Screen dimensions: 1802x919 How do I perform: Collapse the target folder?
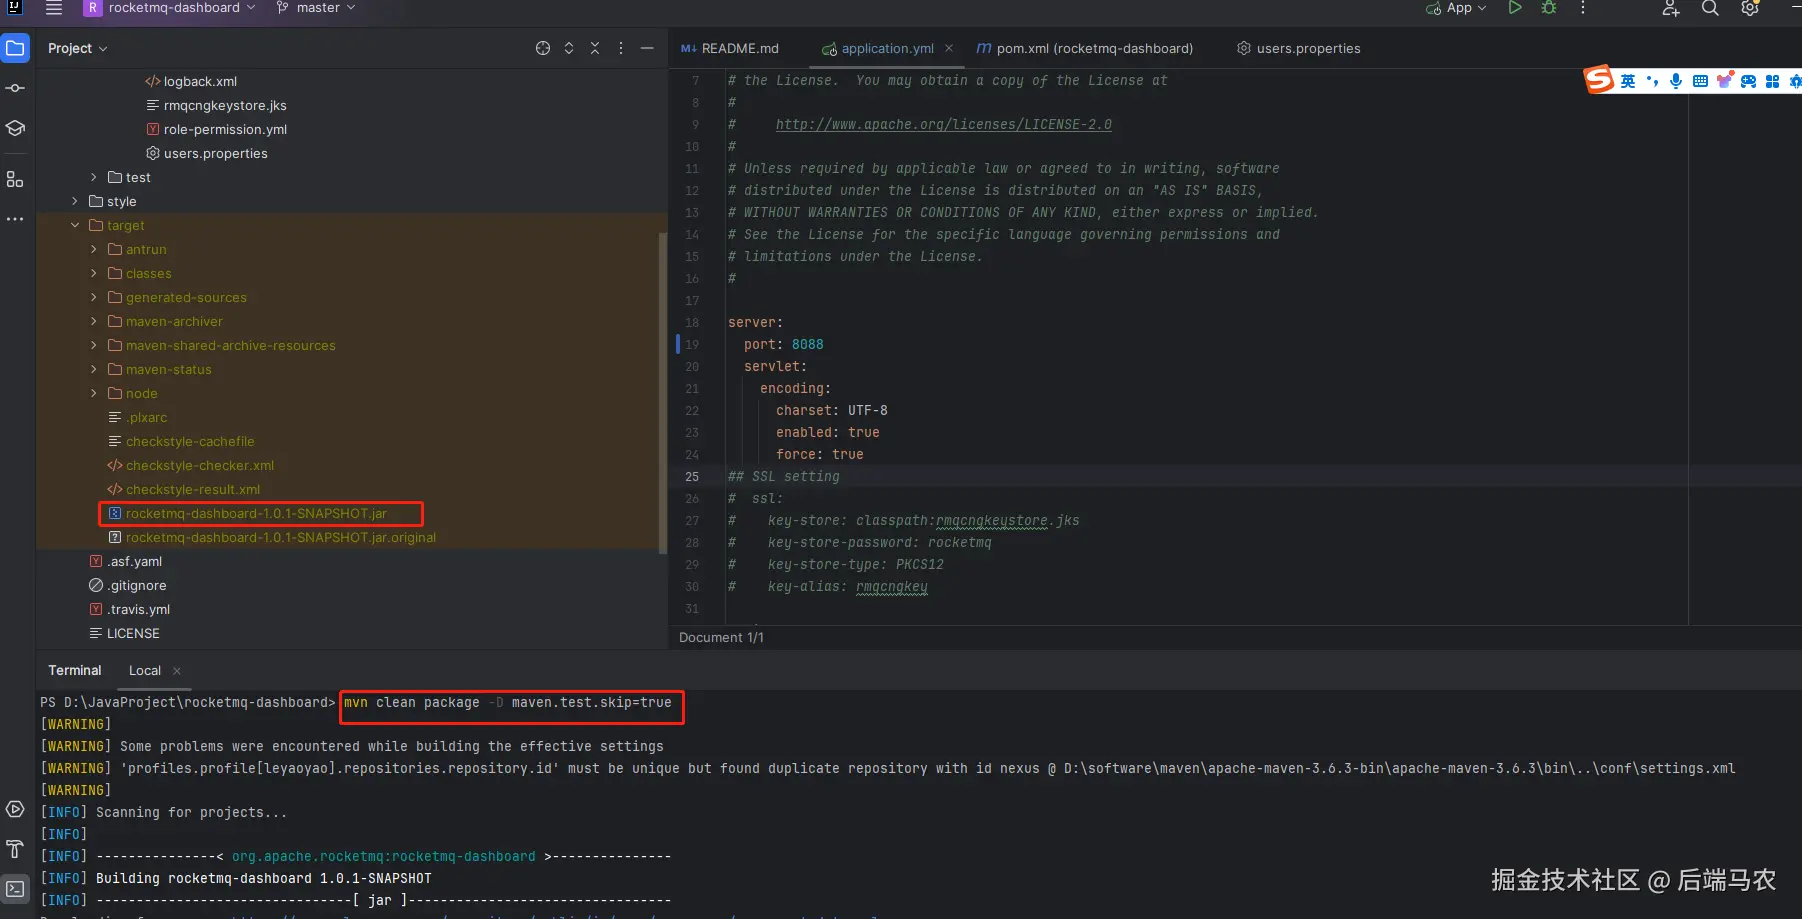(x=75, y=225)
